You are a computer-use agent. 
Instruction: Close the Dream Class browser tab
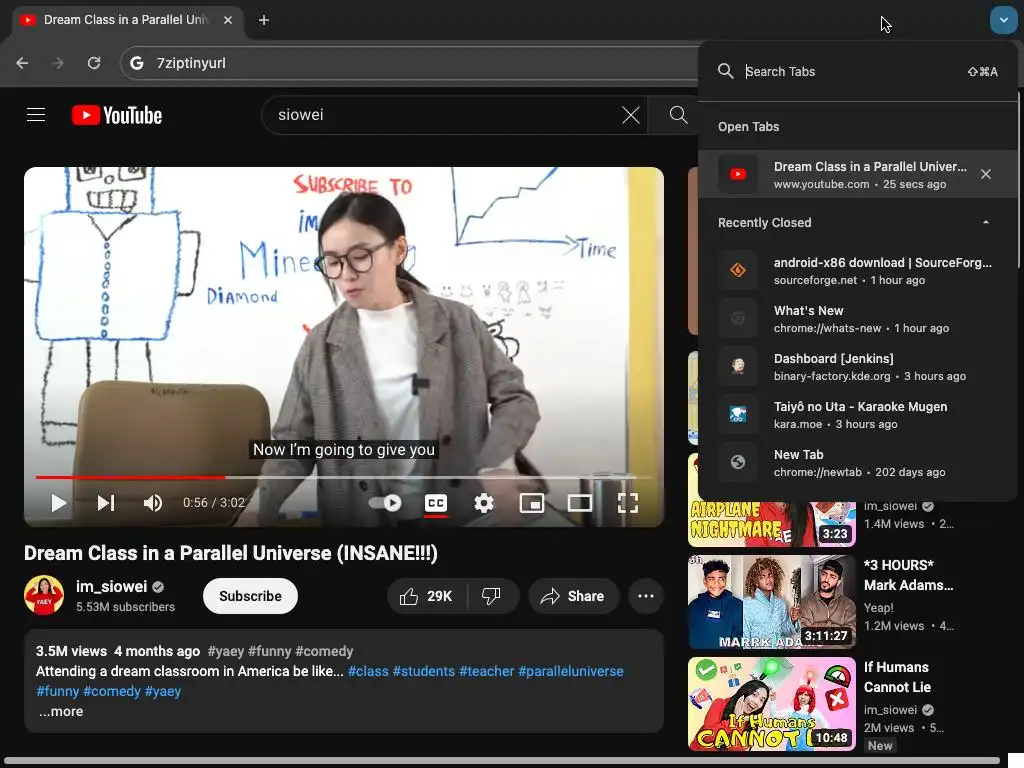pos(228,20)
